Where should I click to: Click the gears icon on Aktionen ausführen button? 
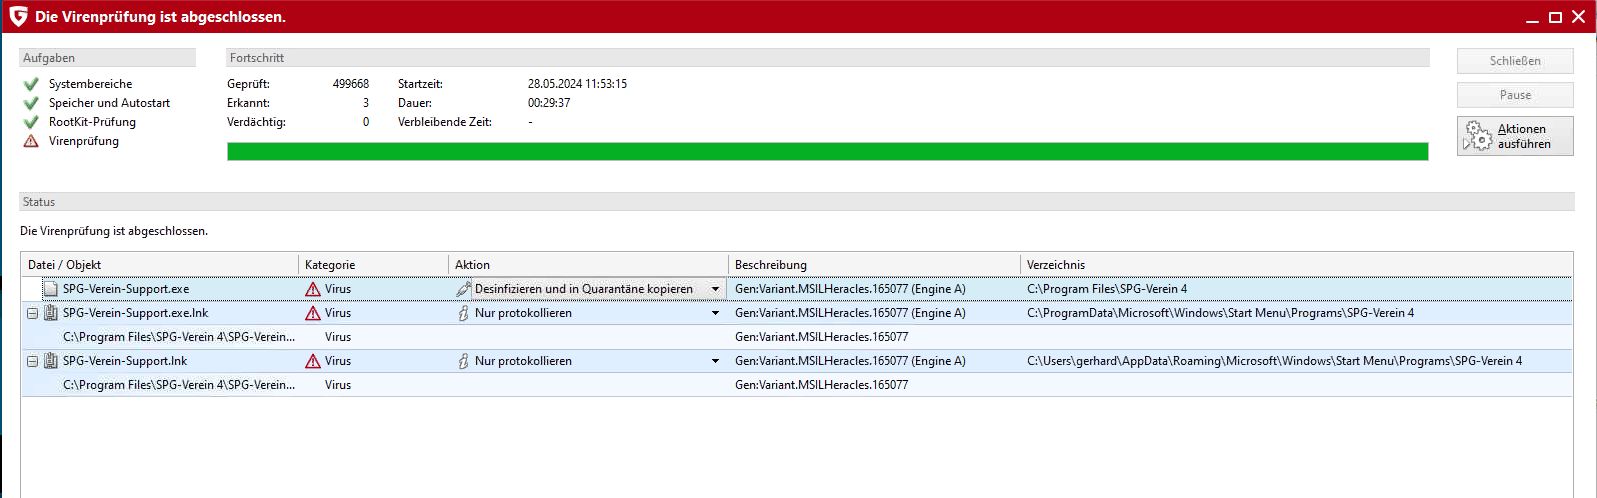pyautogui.click(x=1477, y=136)
